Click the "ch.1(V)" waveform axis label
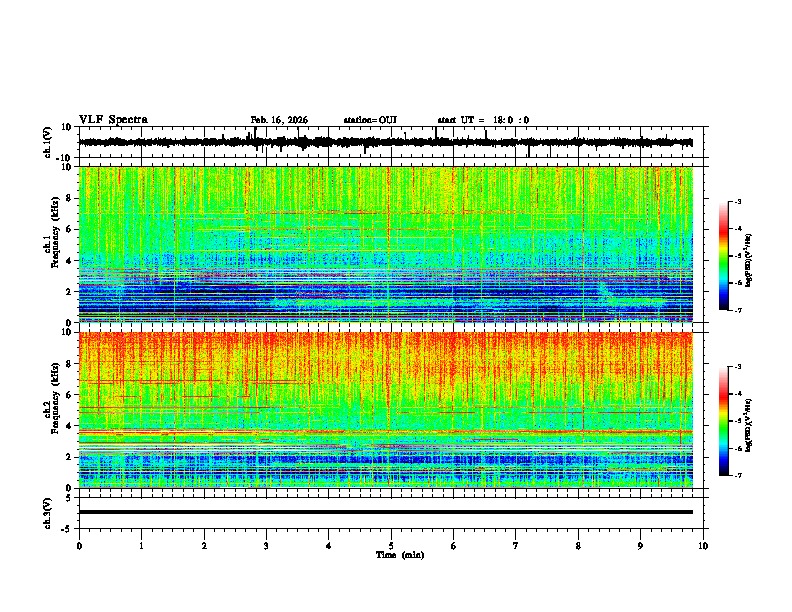The image size is (792, 612). 48,142
